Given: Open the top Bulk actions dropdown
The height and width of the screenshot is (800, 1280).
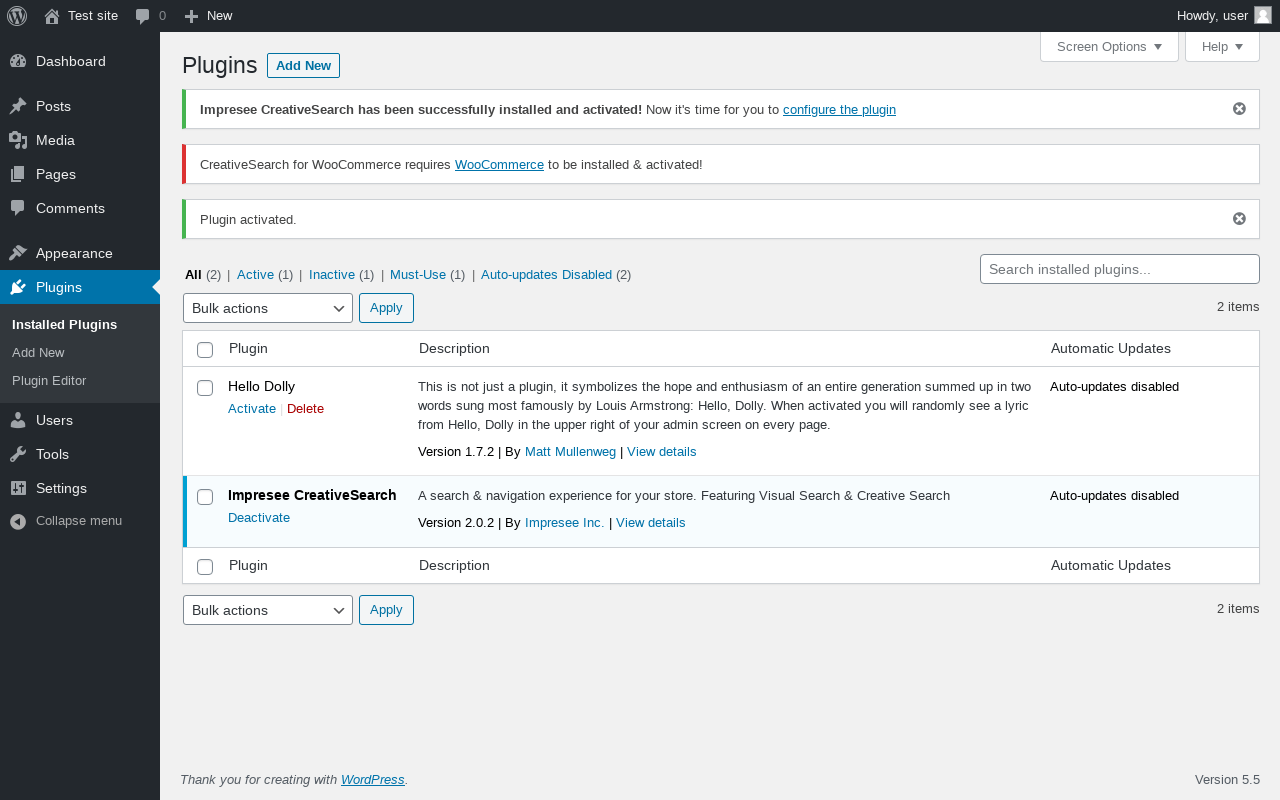Looking at the screenshot, I should 268,308.
